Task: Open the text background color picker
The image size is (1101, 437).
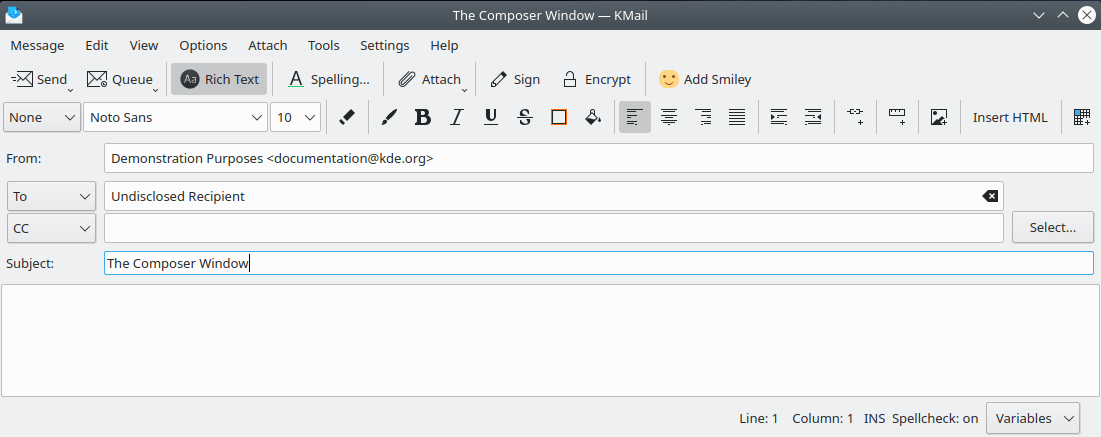Action: (593, 117)
